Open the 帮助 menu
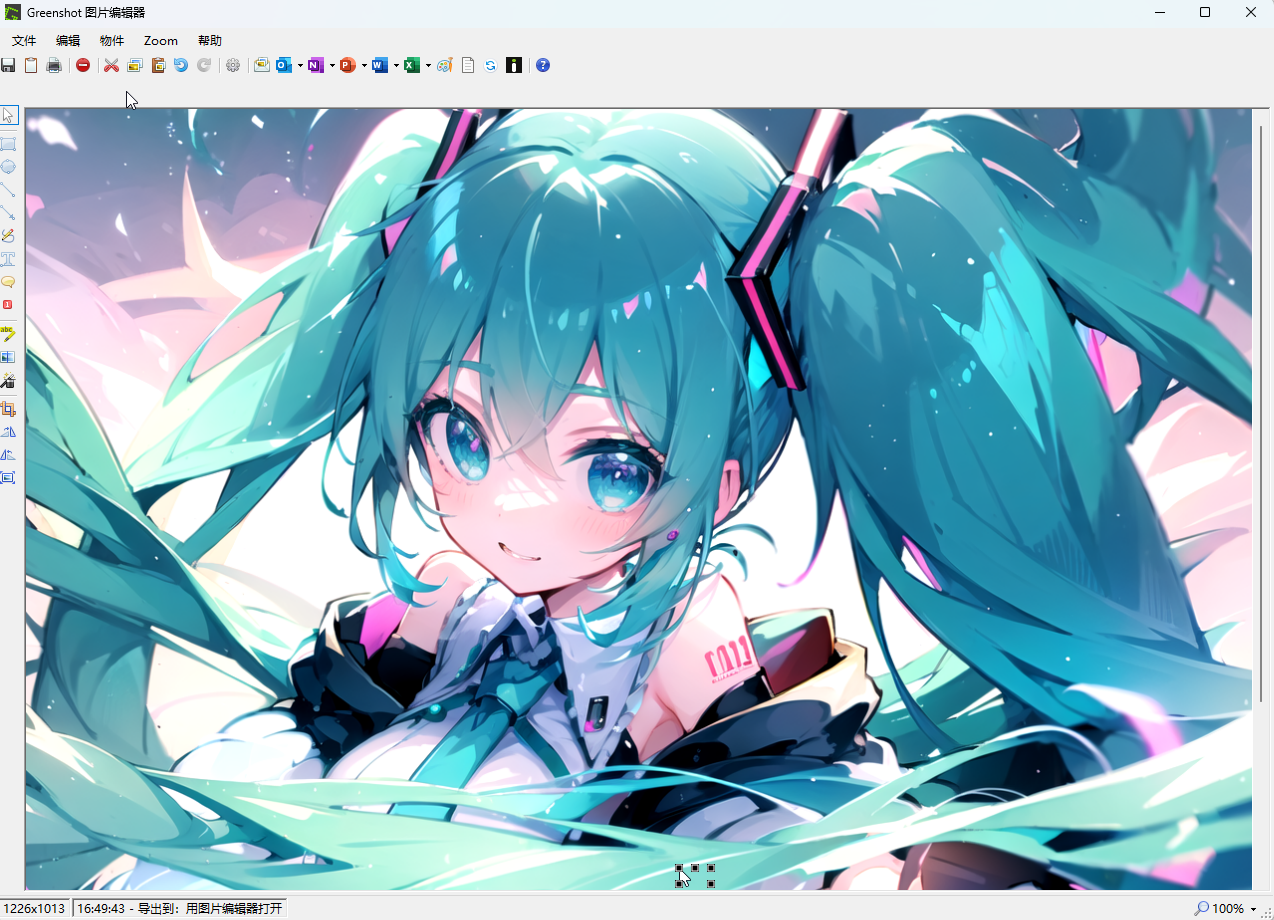 pos(210,41)
